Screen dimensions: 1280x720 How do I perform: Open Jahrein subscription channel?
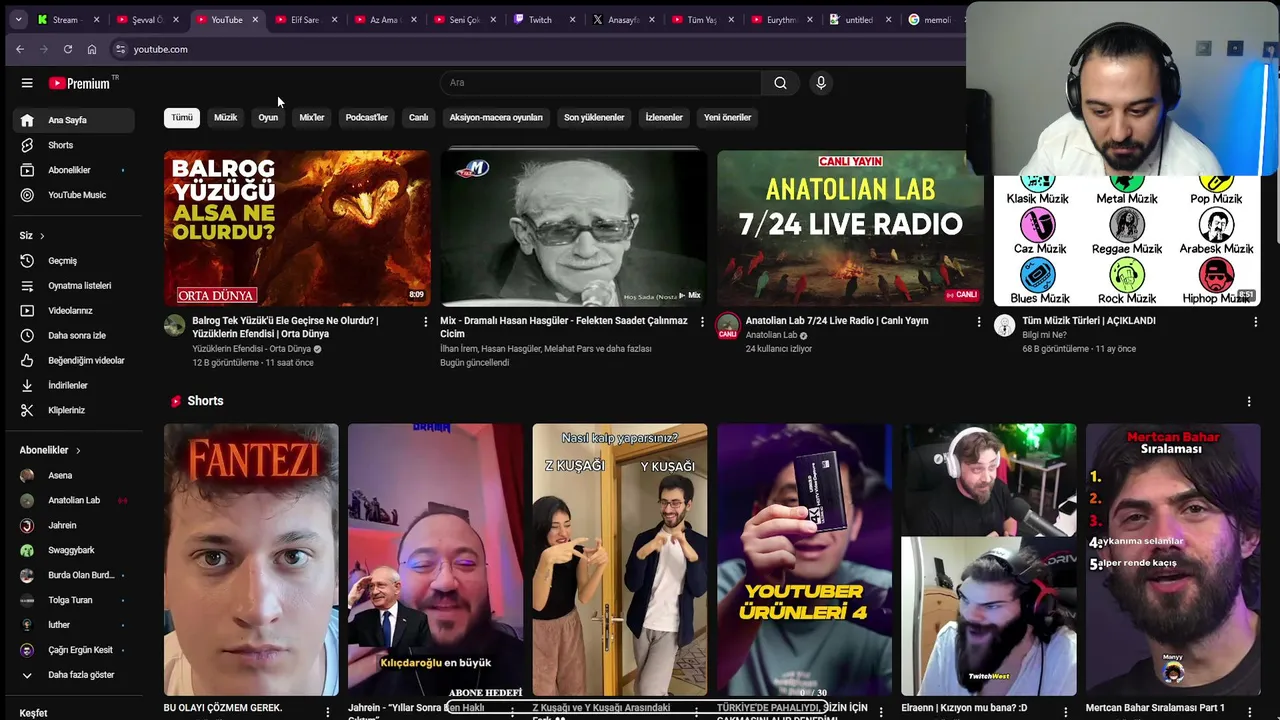pos(74,526)
